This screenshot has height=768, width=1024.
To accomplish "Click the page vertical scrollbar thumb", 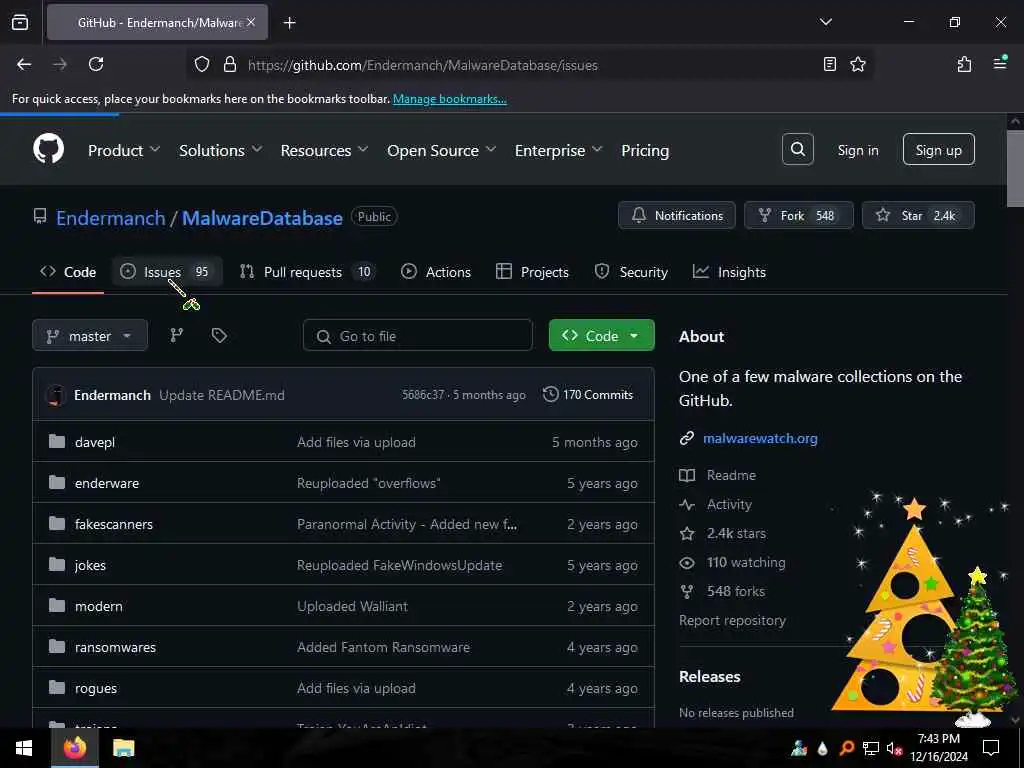I will [x=1014, y=168].
